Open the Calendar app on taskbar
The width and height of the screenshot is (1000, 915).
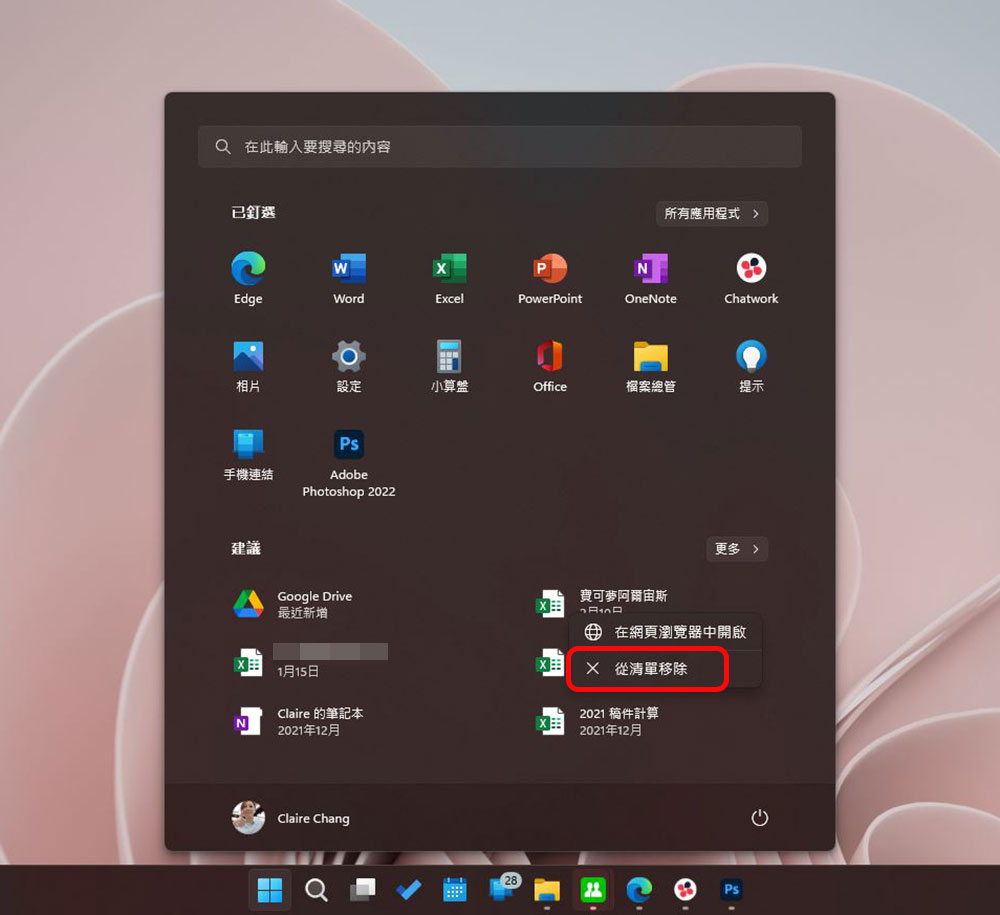[x=455, y=889]
